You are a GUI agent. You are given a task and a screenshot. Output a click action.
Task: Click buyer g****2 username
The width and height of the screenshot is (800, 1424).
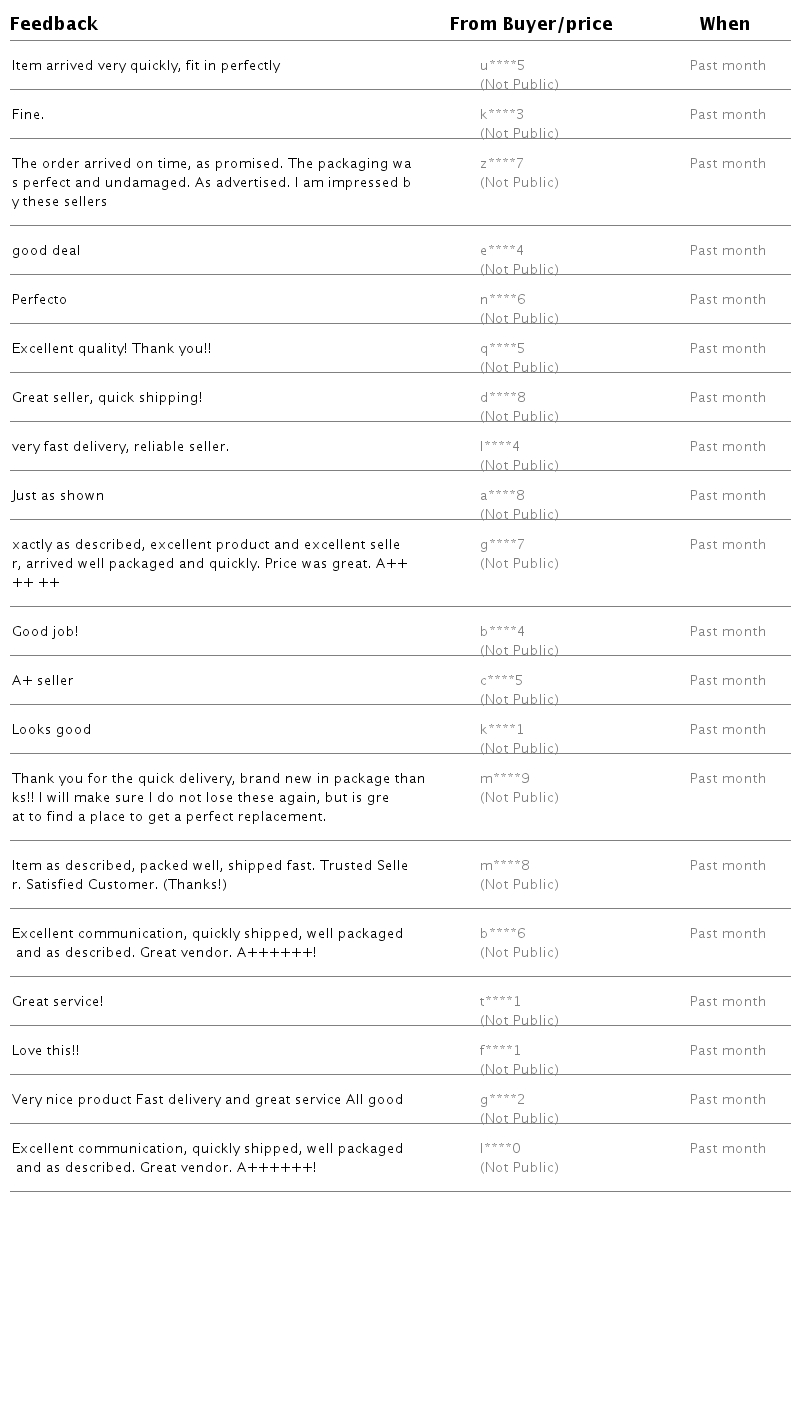tap(502, 1100)
